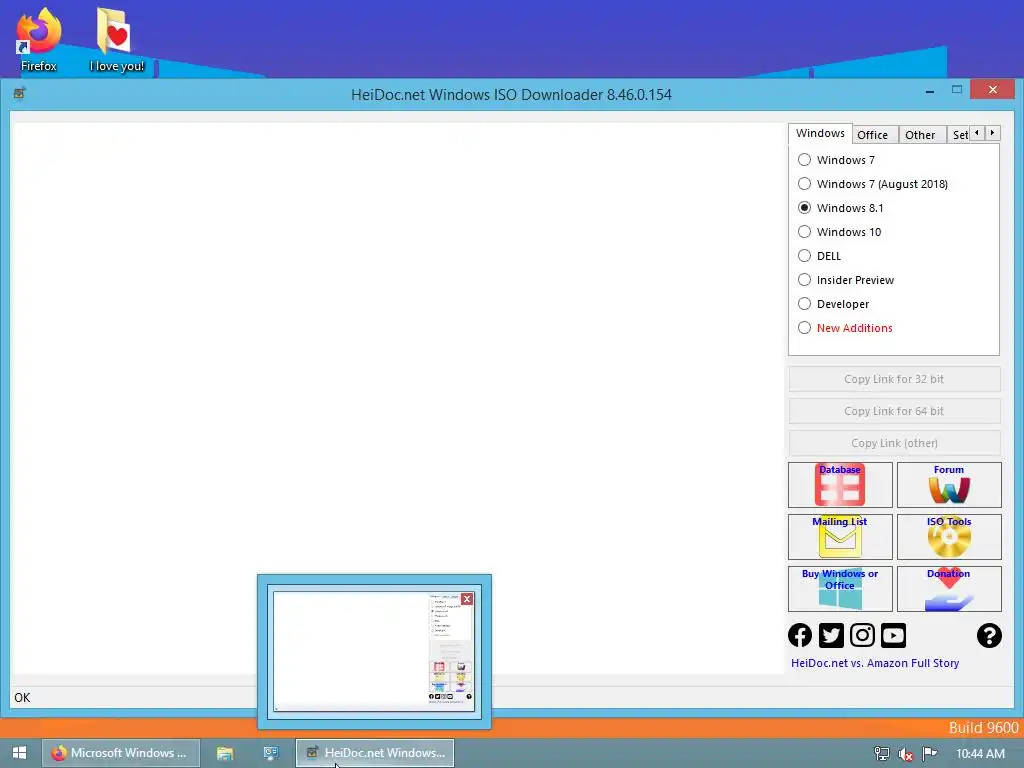Click the network icon in system tray
This screenshot has height=768, width=1024.
tap(882, 754)
